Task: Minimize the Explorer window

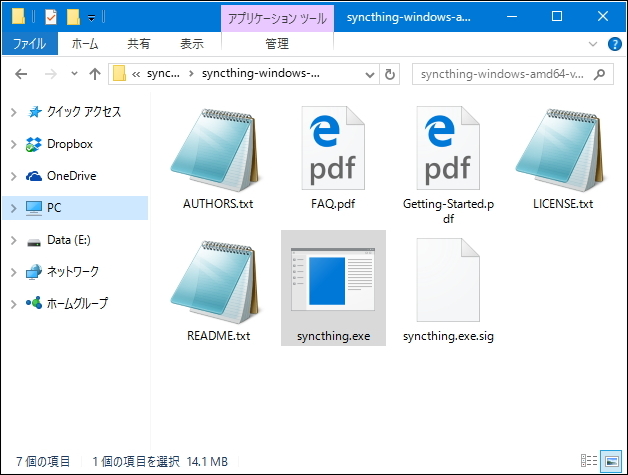Action: point(511,16)
